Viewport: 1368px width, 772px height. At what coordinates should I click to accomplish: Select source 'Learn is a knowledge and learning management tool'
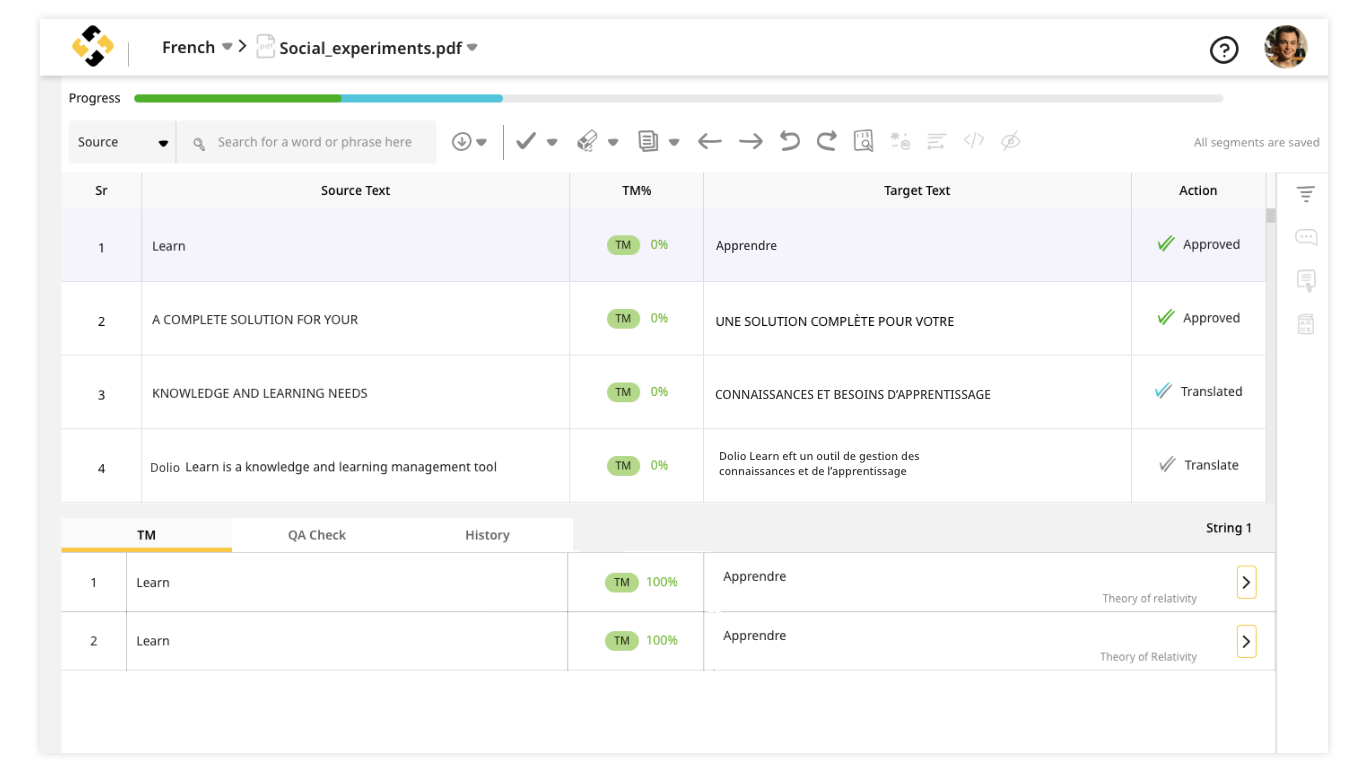[x=341, y=466]
